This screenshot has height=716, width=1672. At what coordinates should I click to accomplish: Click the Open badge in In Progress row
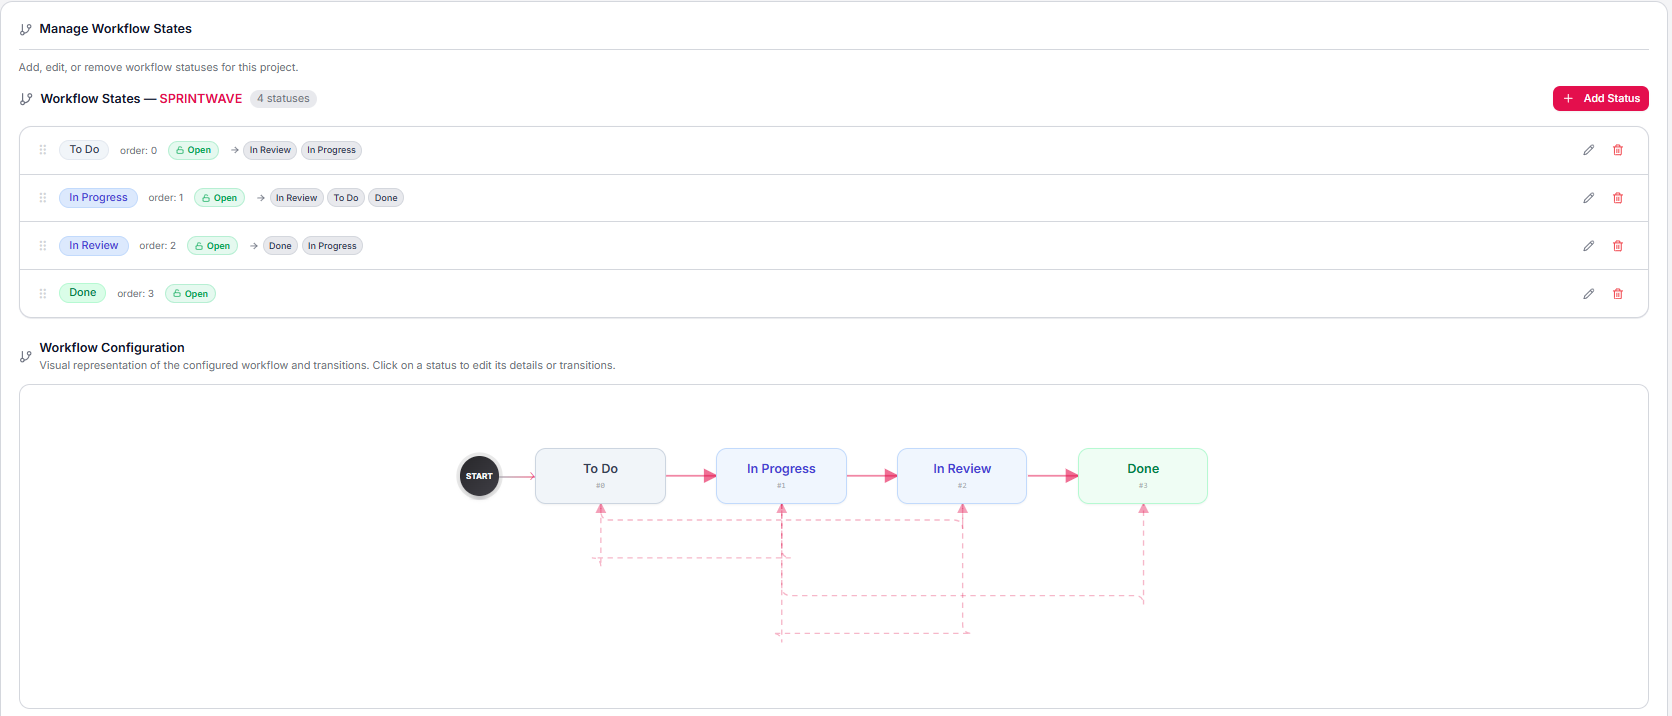tap(219, 198)
